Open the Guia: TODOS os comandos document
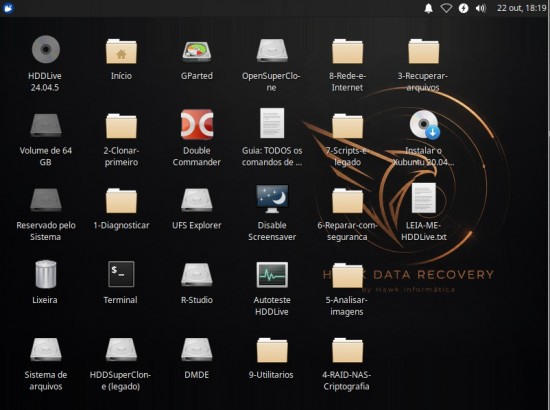 [272, 123]
